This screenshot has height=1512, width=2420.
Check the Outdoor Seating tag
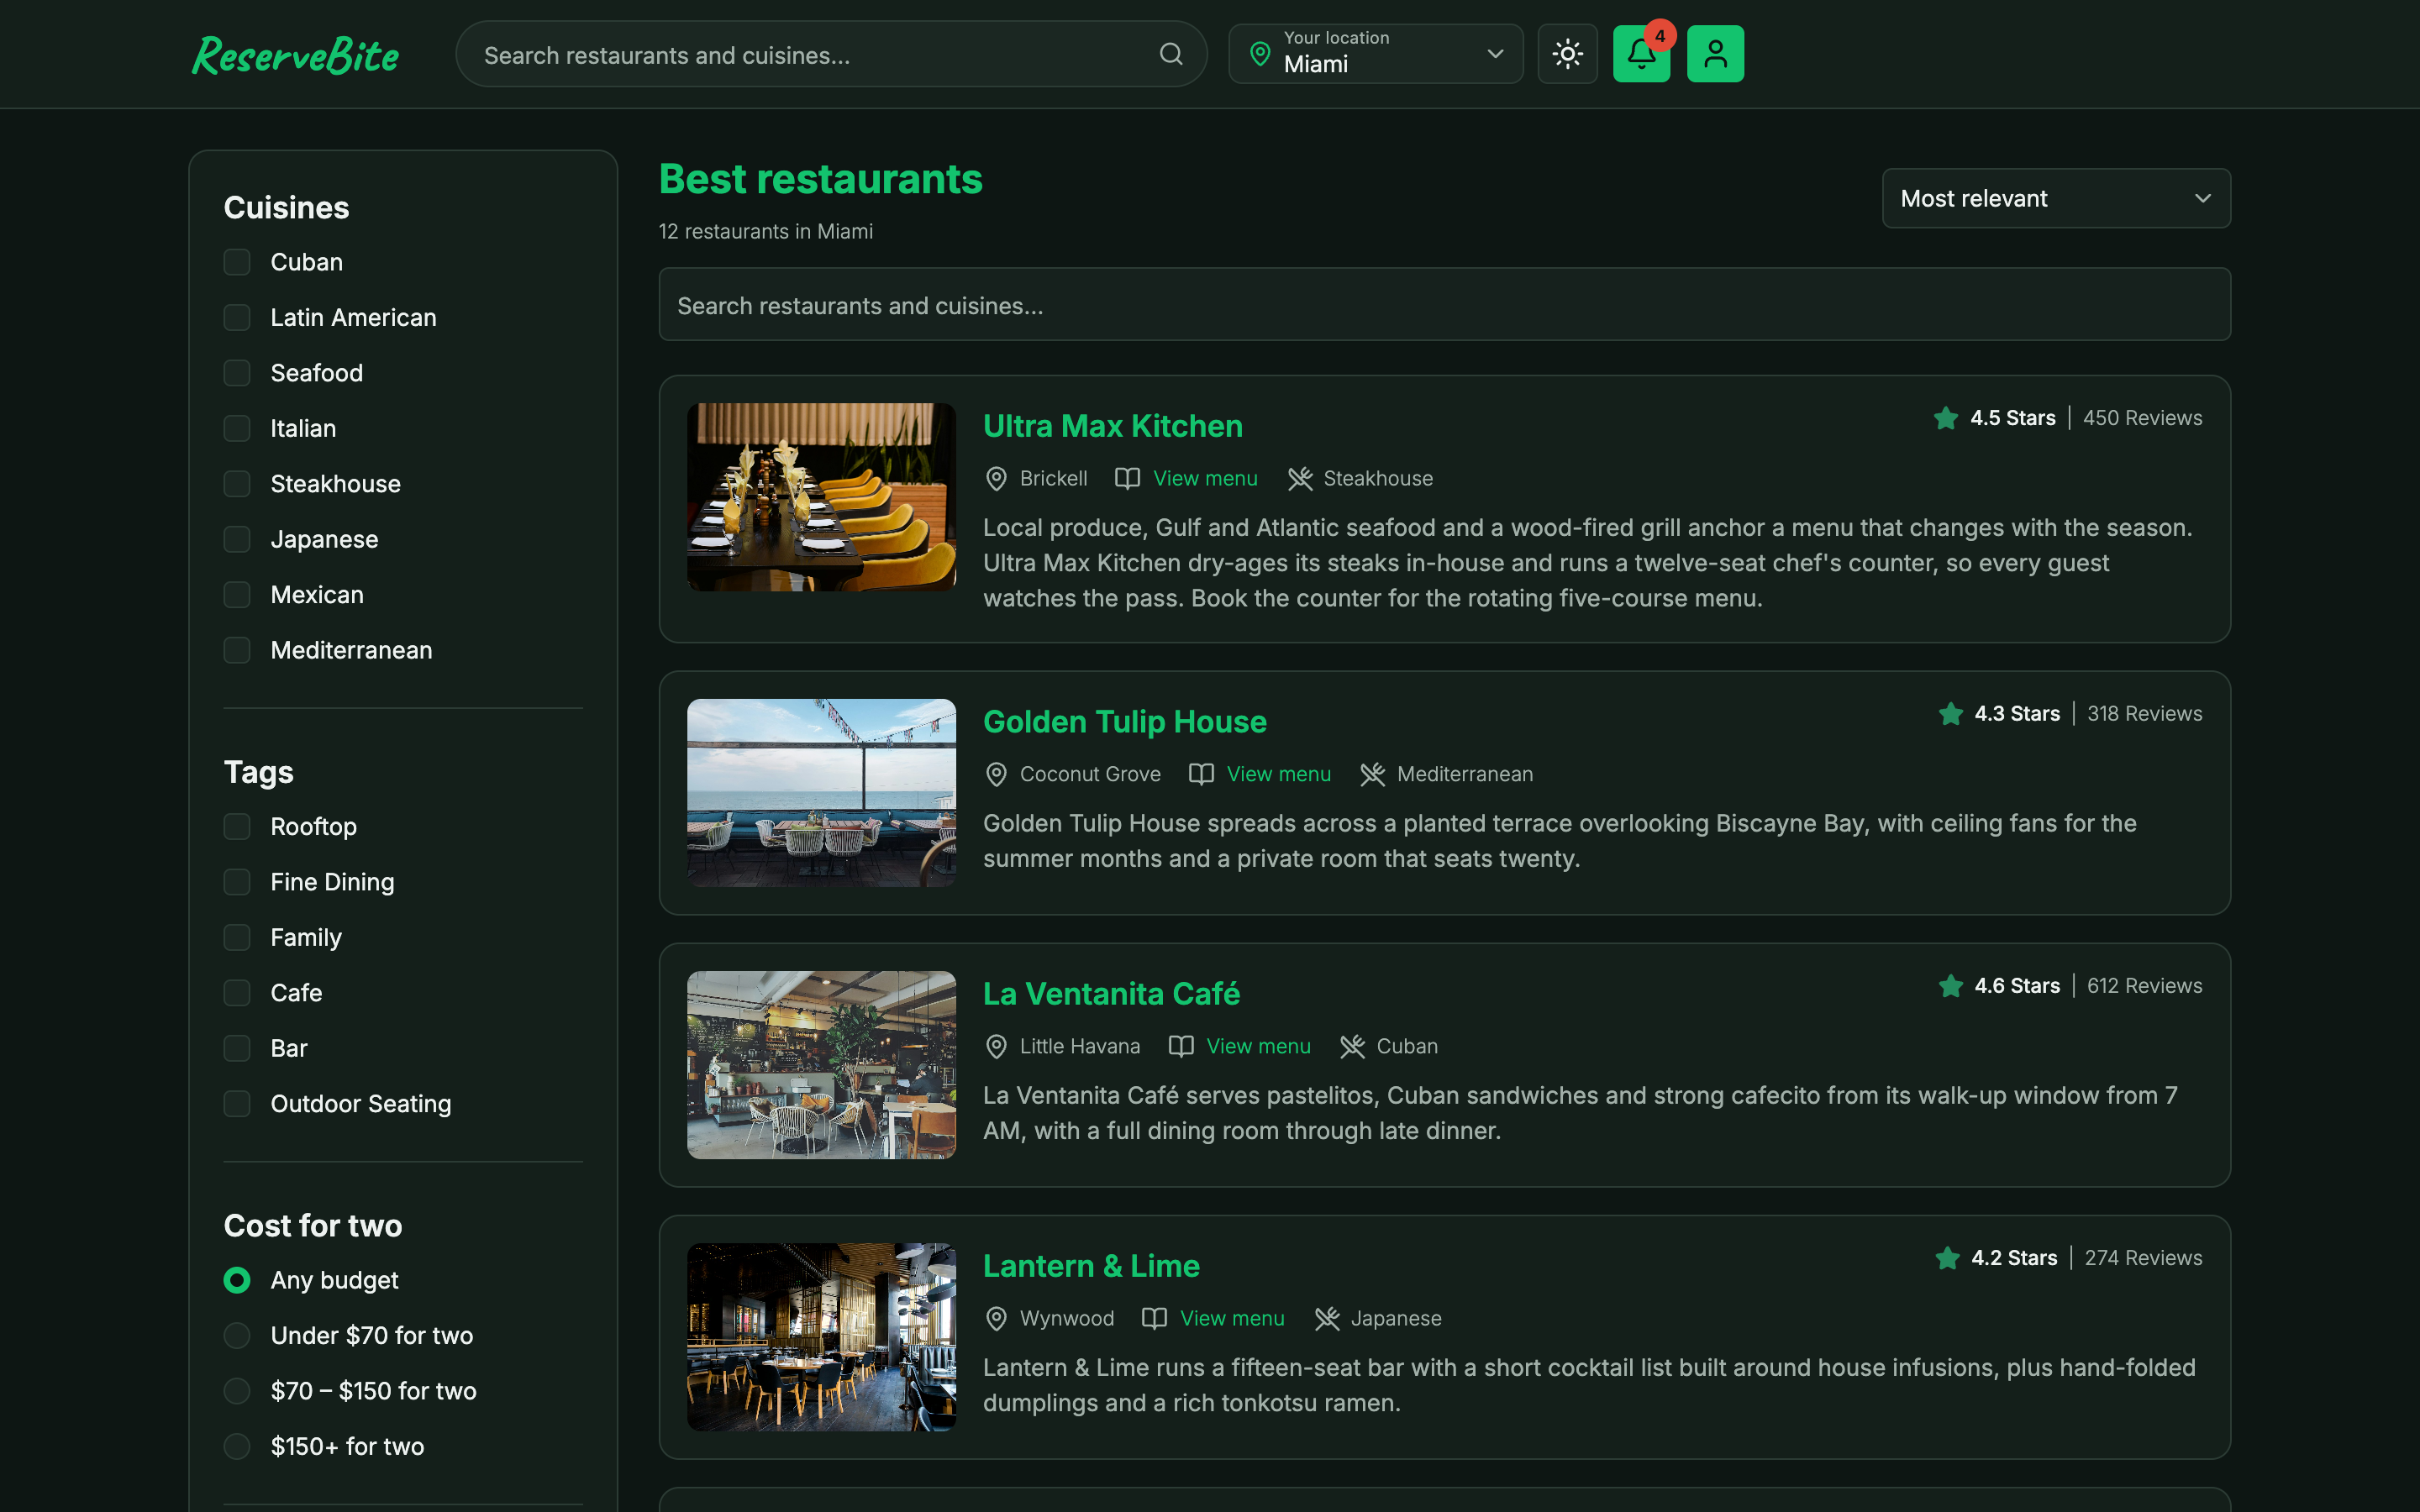click(237, 1104)
